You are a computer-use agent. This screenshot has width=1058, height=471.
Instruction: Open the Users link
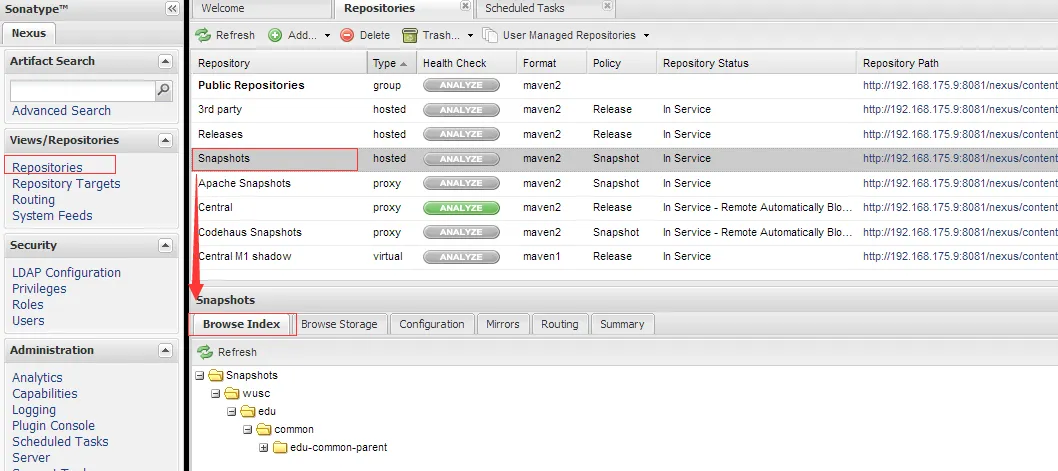28,321
